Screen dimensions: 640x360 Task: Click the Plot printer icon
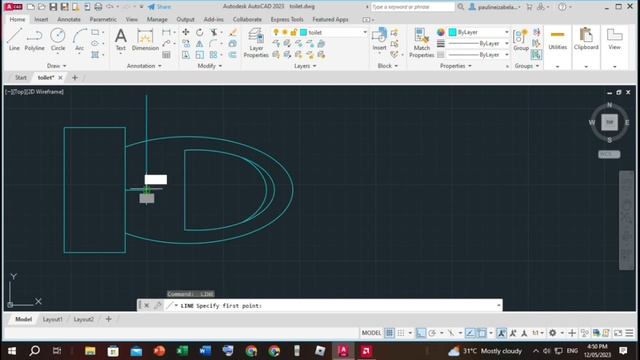pos(98,7)
